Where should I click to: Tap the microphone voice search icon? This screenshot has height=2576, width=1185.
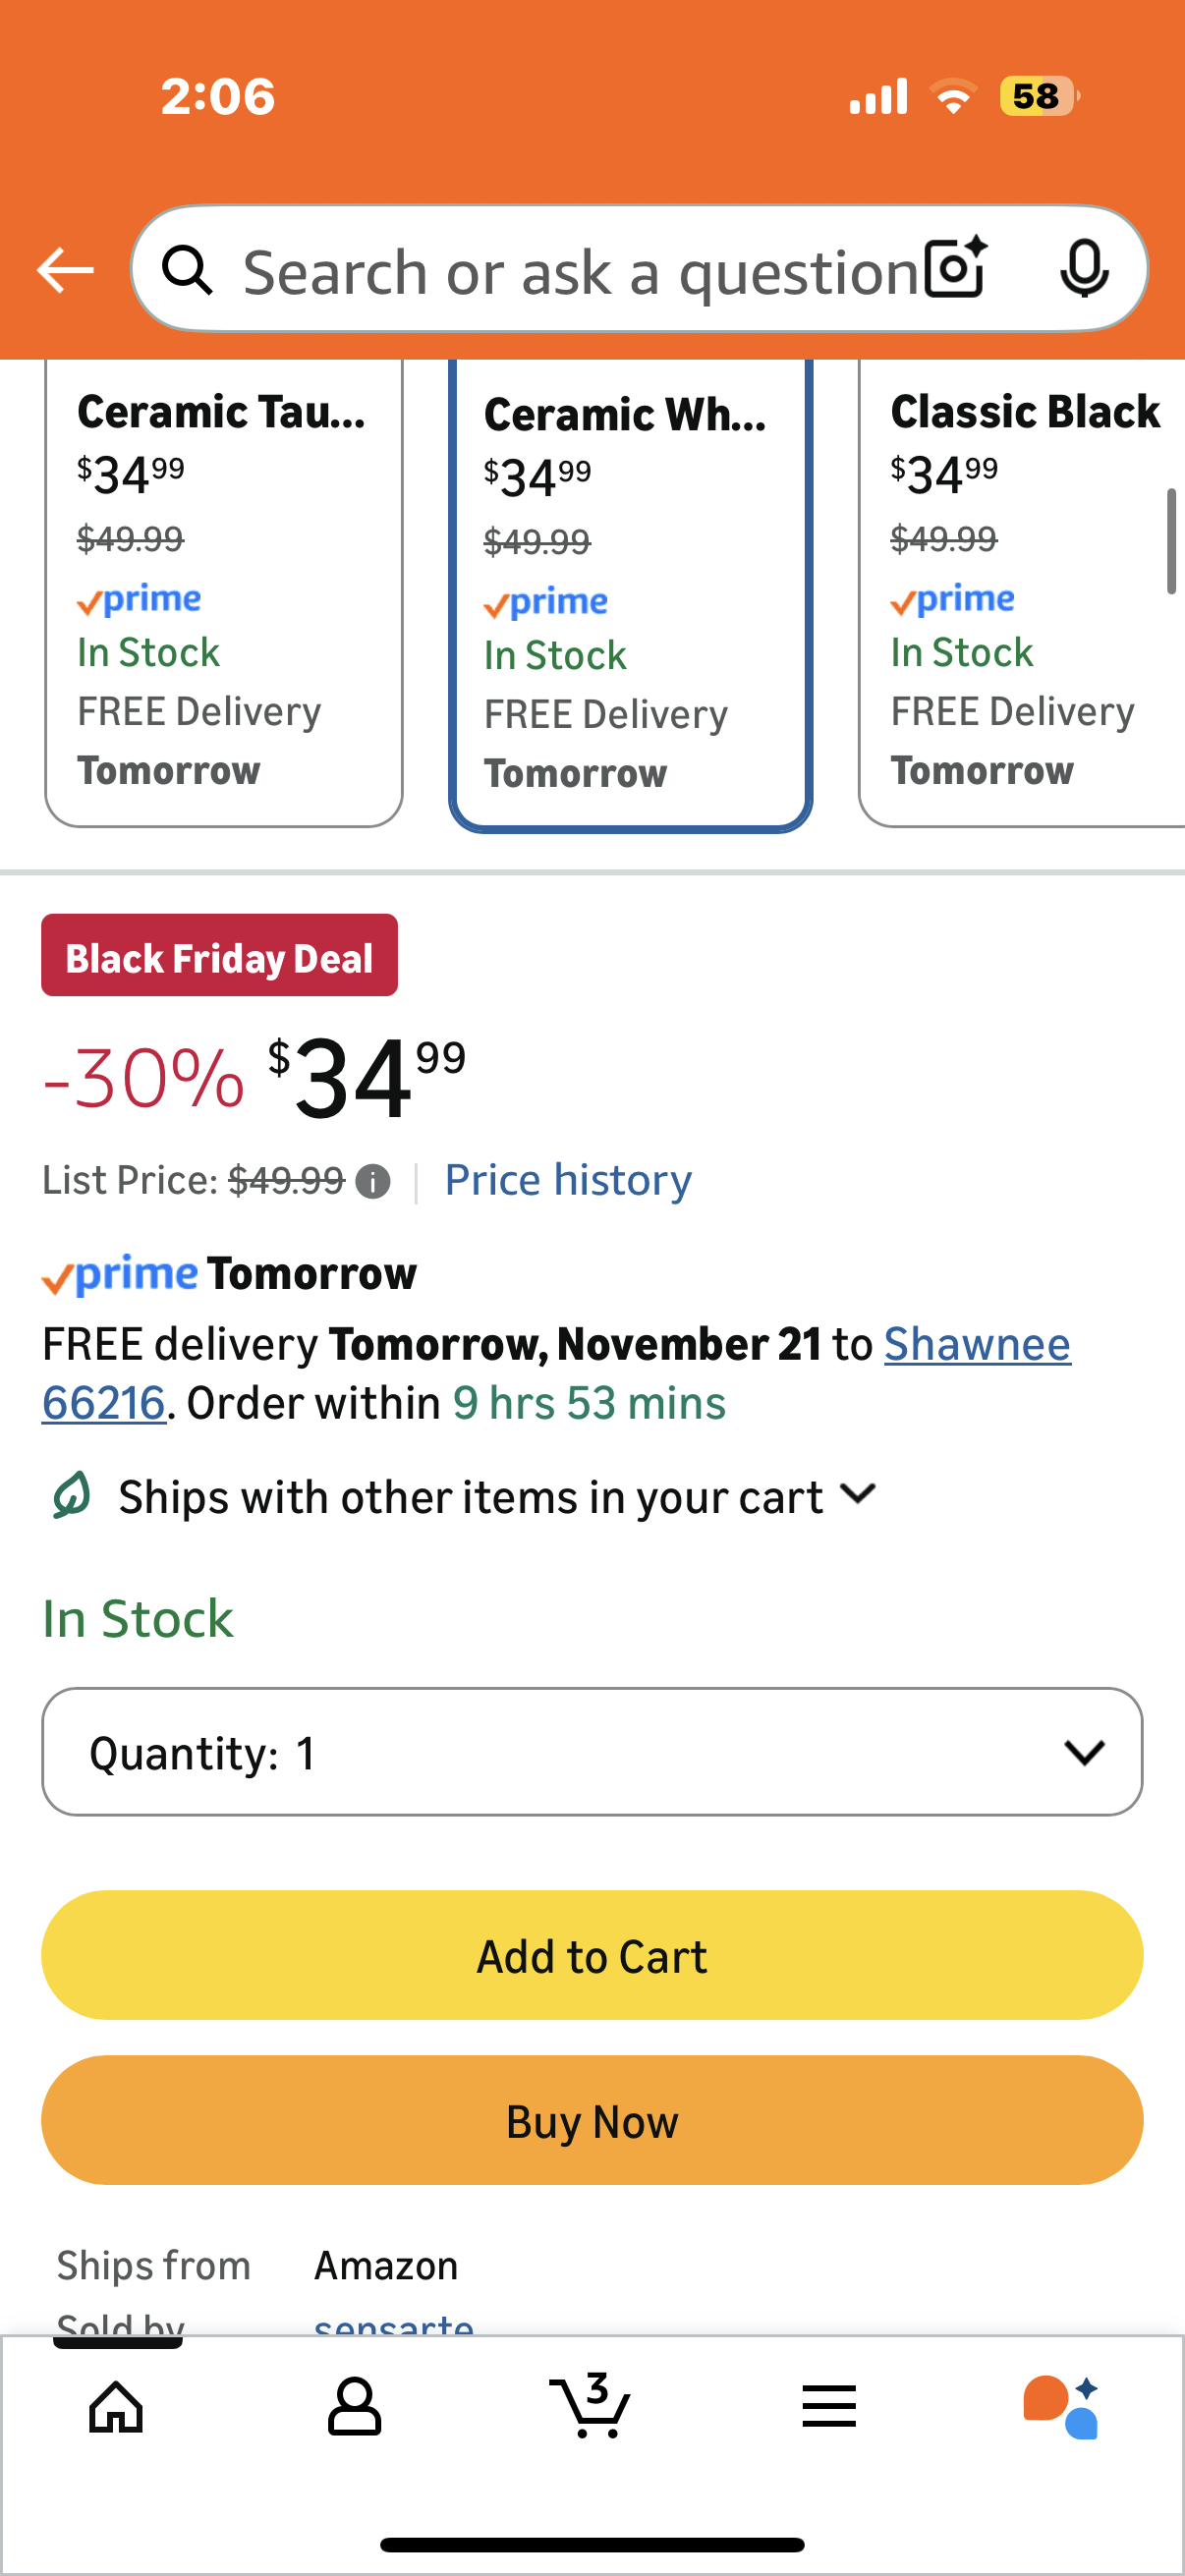pos(1084,268)
